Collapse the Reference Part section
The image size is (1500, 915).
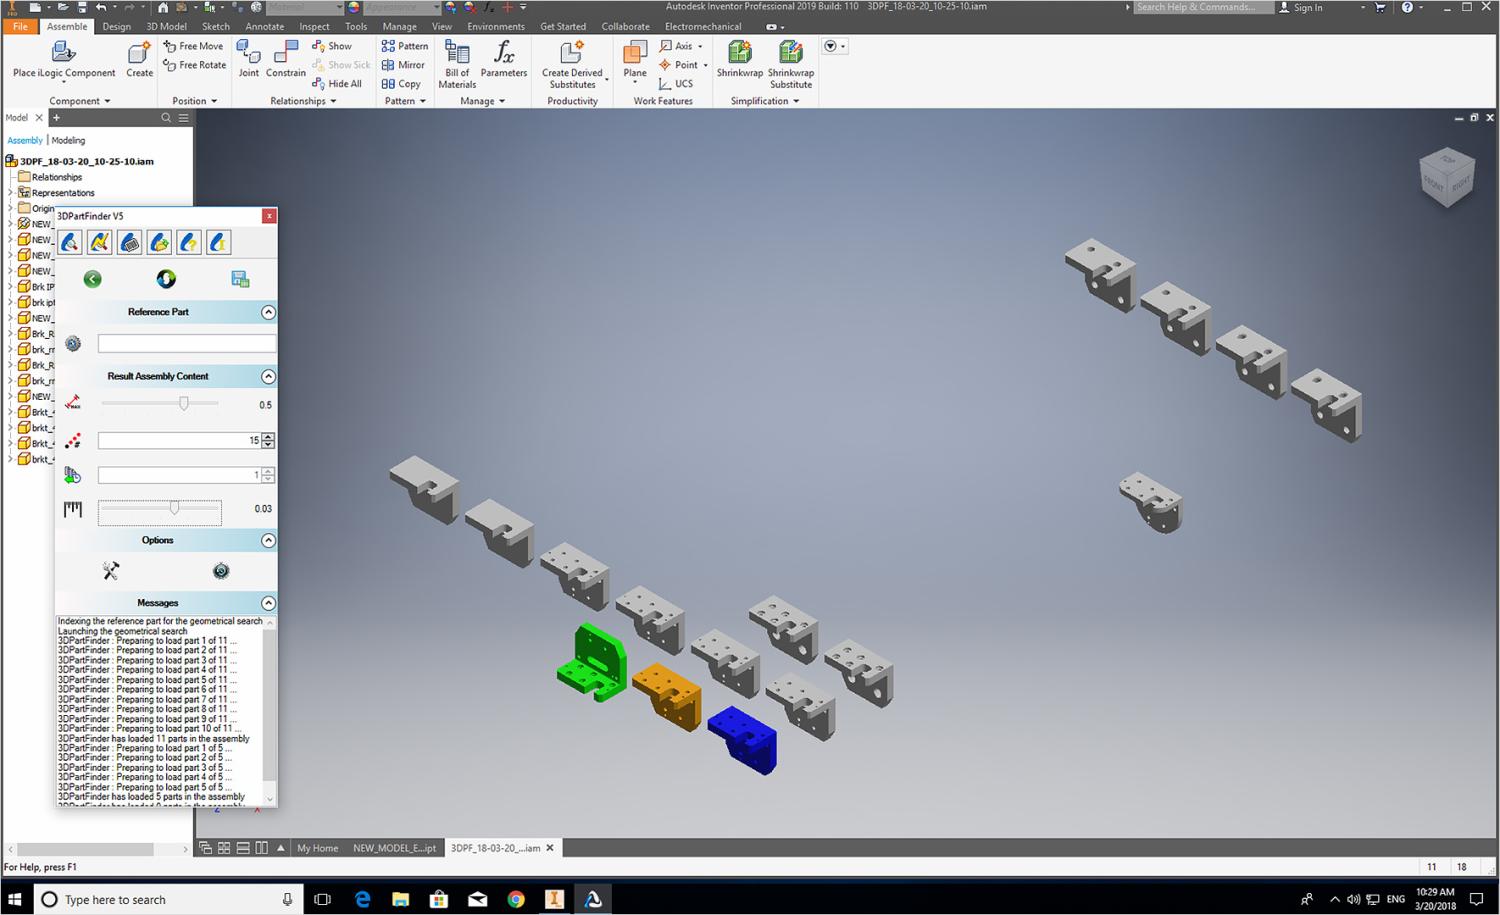268,312
